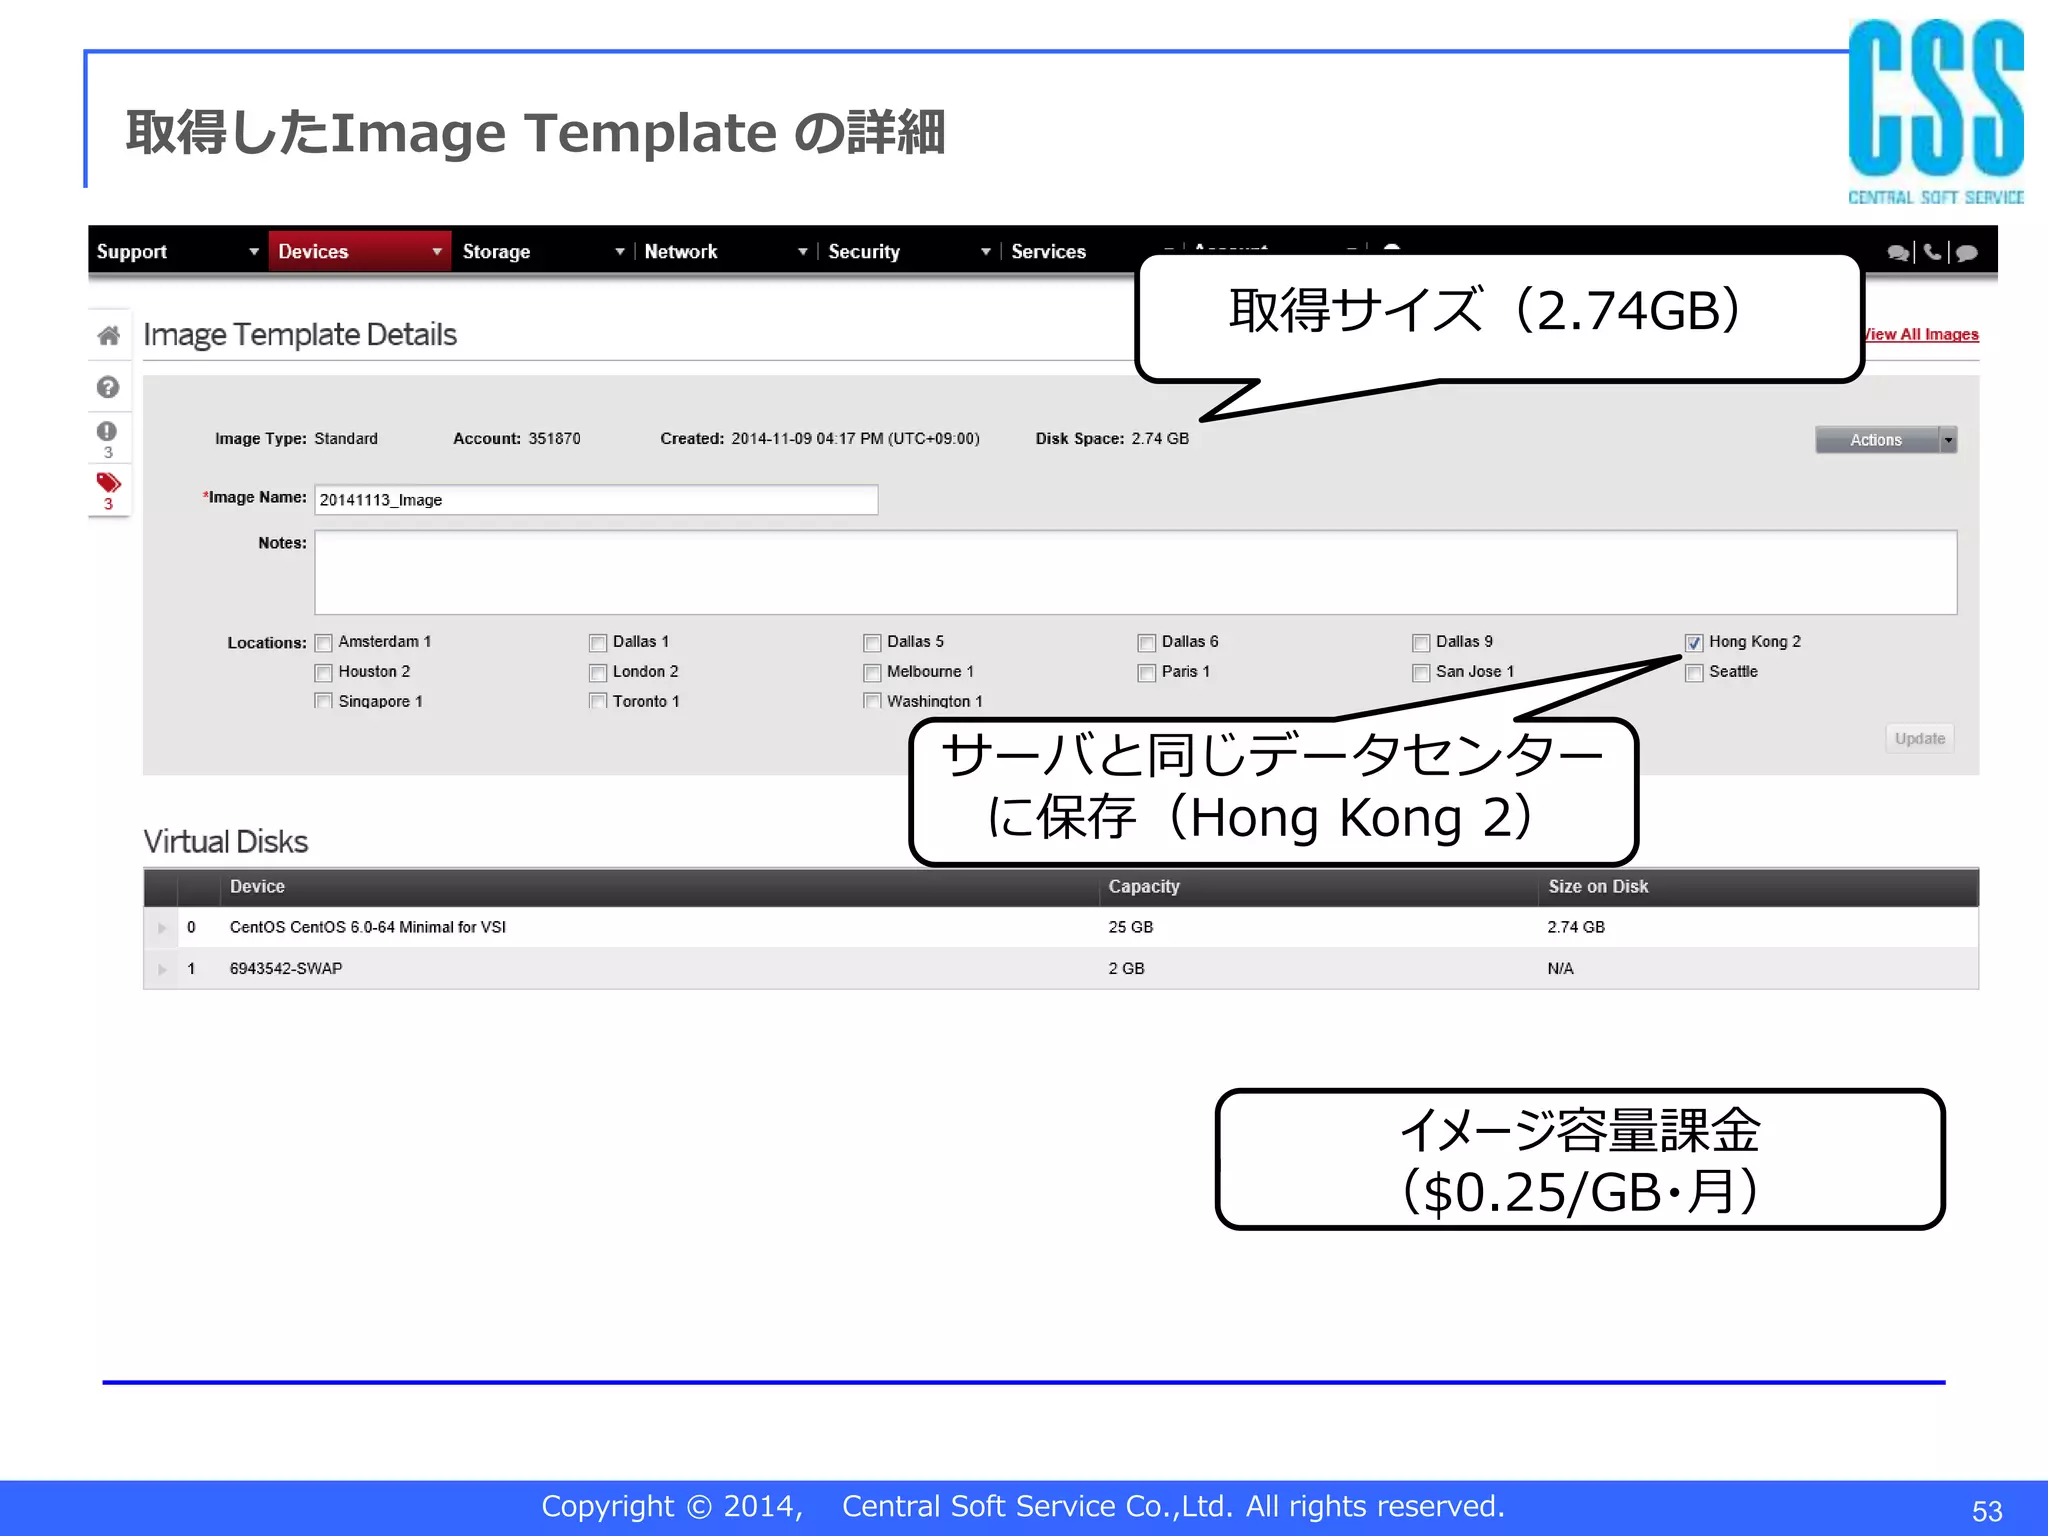Select the "2 GB" capacity cell
Viewport: 2048px width, 1536px height.
[1126, 969]
